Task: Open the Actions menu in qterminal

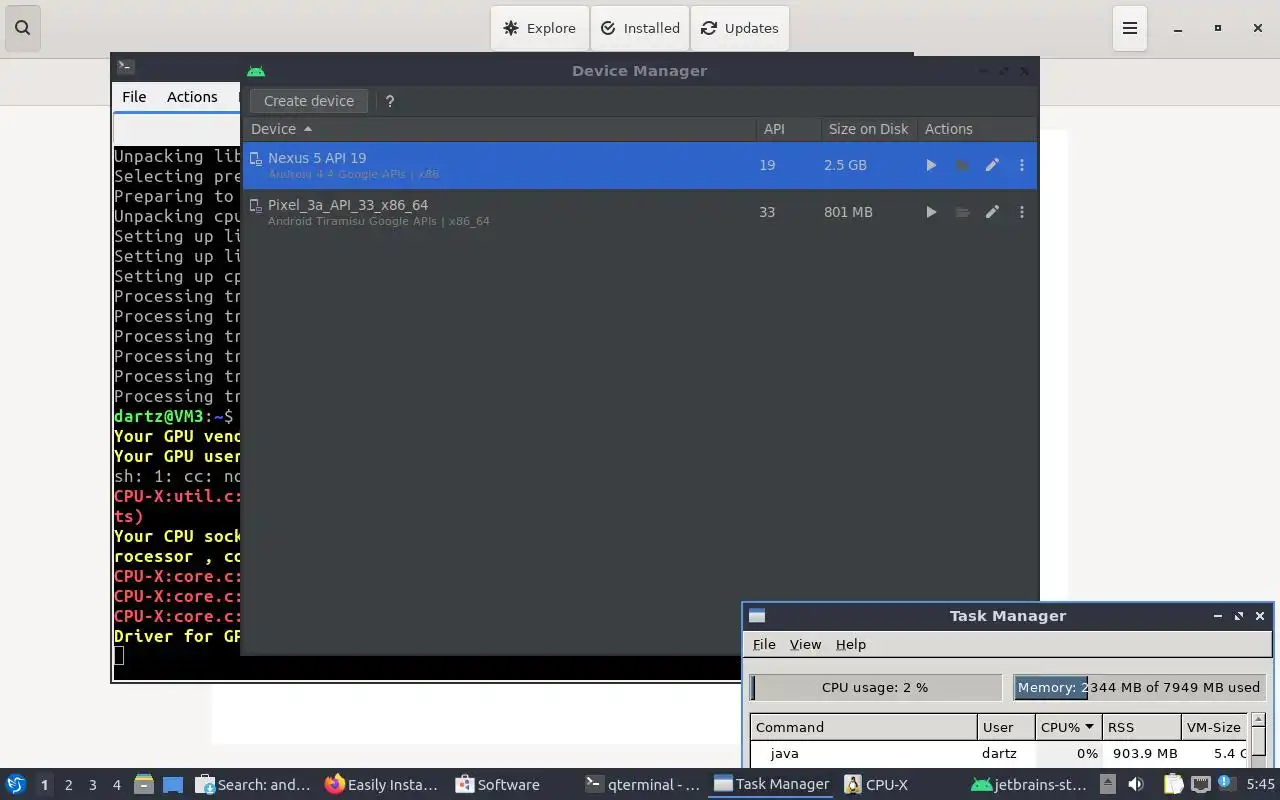Action: [x=192, y=97]
